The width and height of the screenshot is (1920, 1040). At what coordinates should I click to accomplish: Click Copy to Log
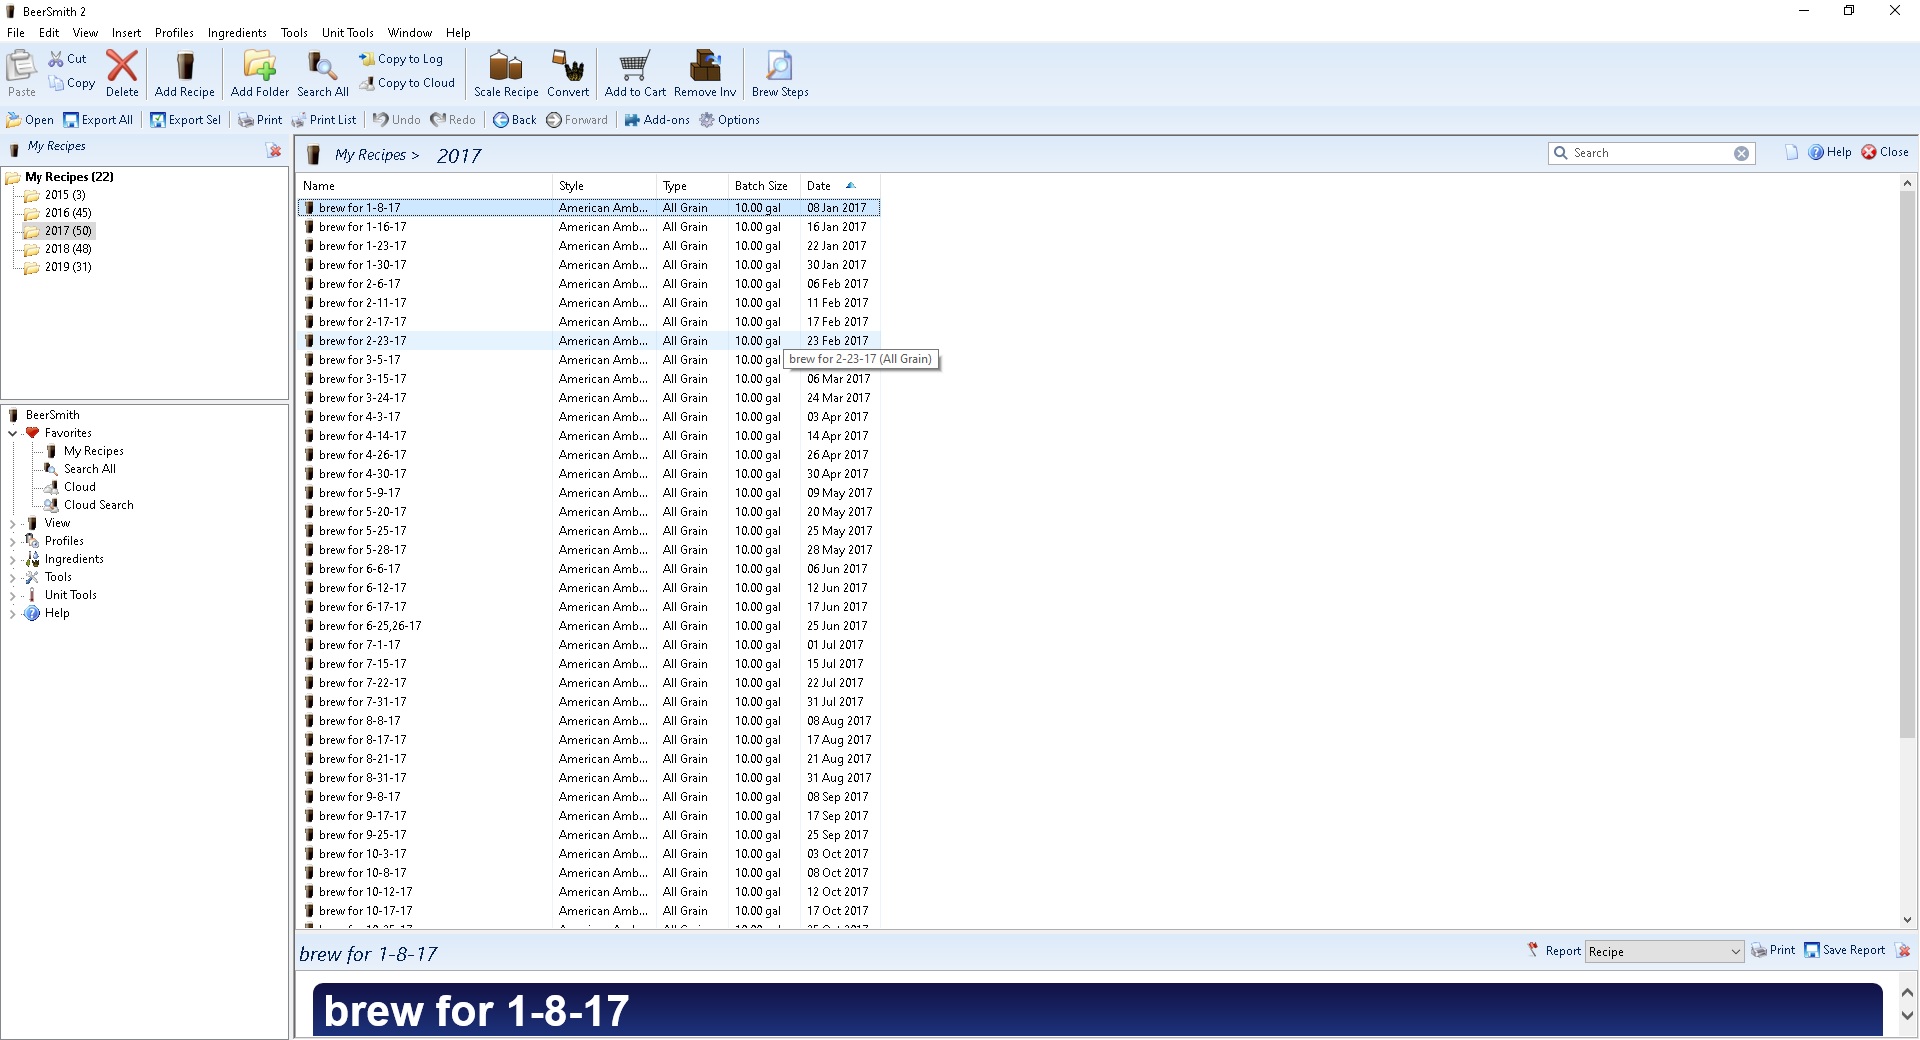tap(401, 59)
